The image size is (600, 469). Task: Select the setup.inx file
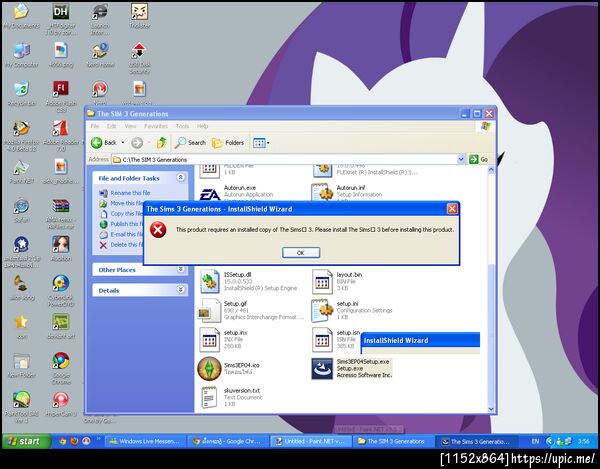[x=223, y=340]
